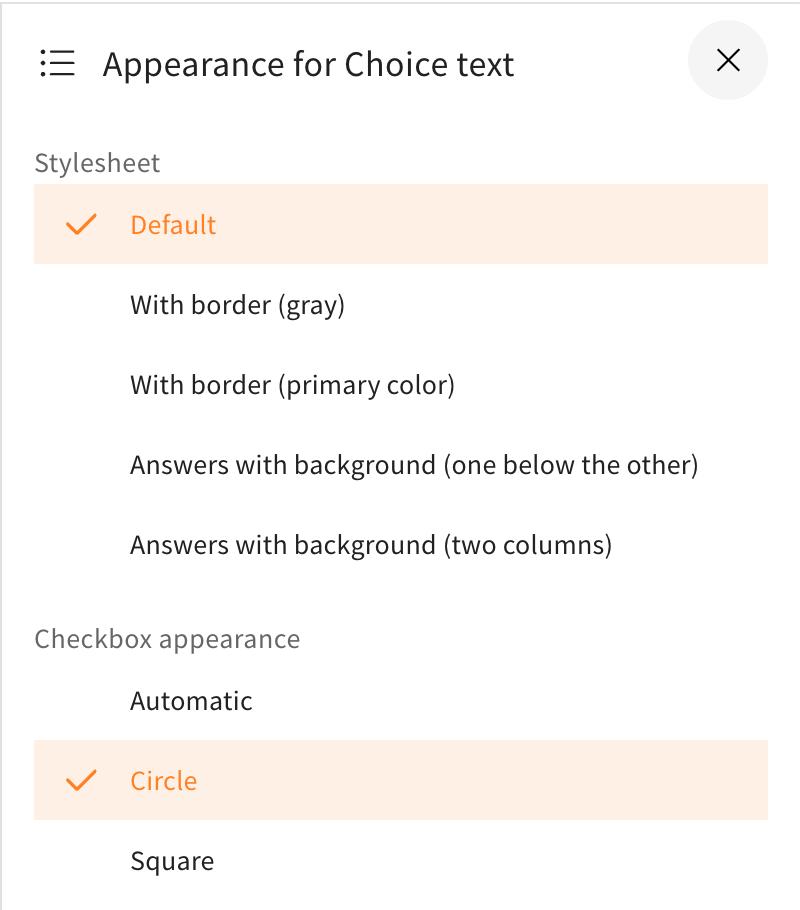The width and height of the screenshot is (800, 910).
Task: Click the "Checkbox appearance" section heading
Action: coord(167,639)
